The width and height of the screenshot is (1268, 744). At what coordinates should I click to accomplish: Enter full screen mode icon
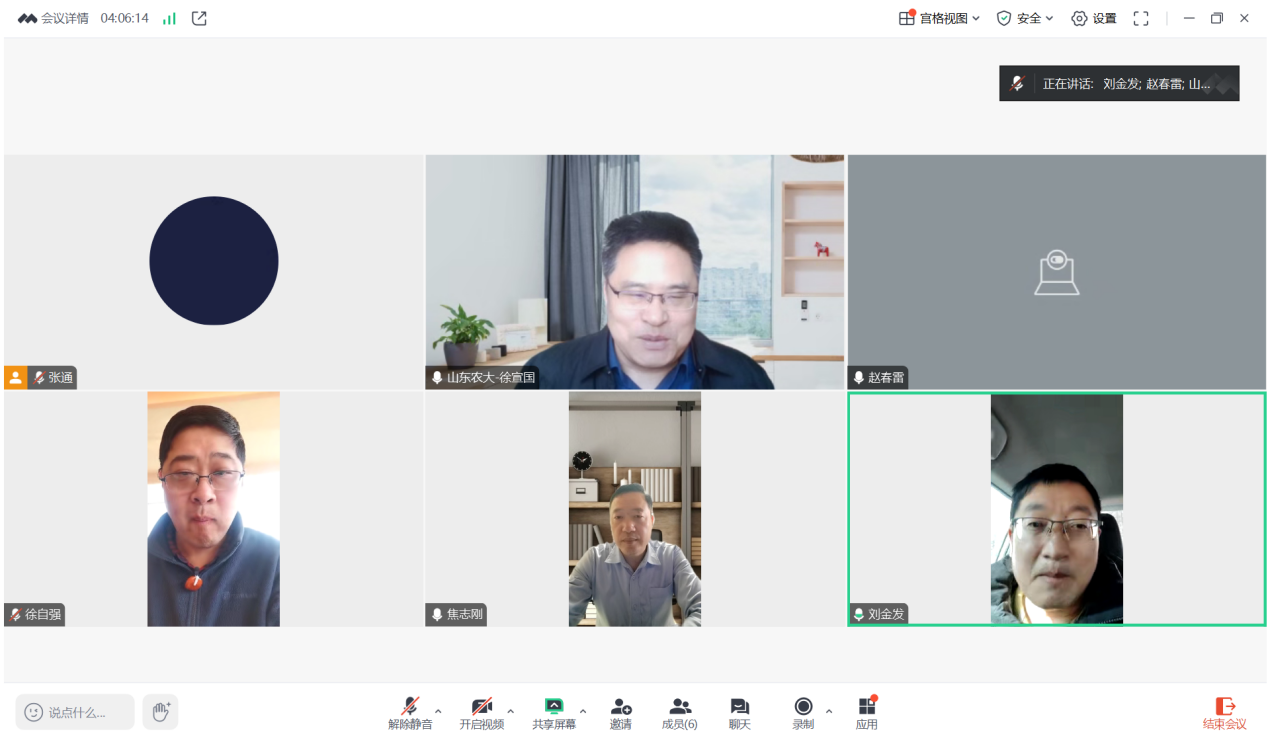1140,18
